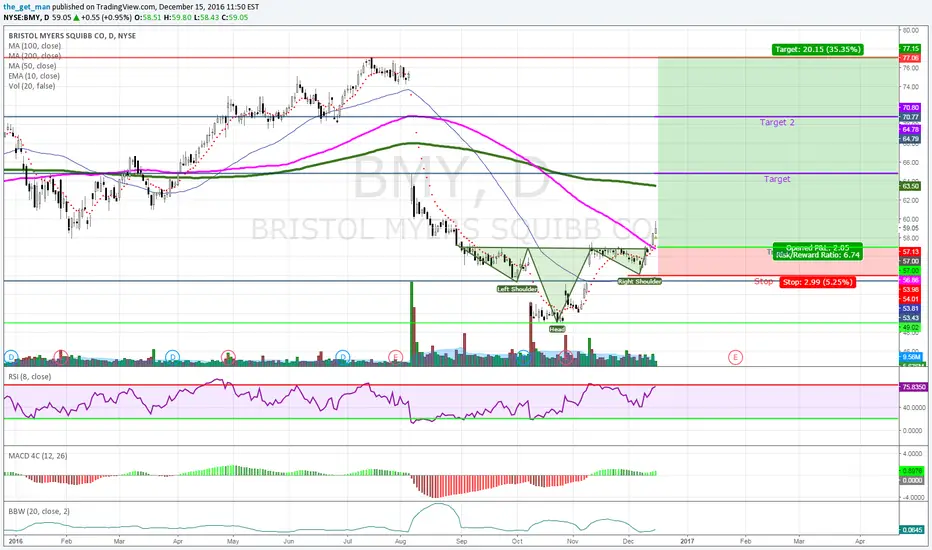Image resolution: width=932 pixels, height=550 pixels.
Task: Select the purple 'Target 2' line label
Action: (777, 122)
